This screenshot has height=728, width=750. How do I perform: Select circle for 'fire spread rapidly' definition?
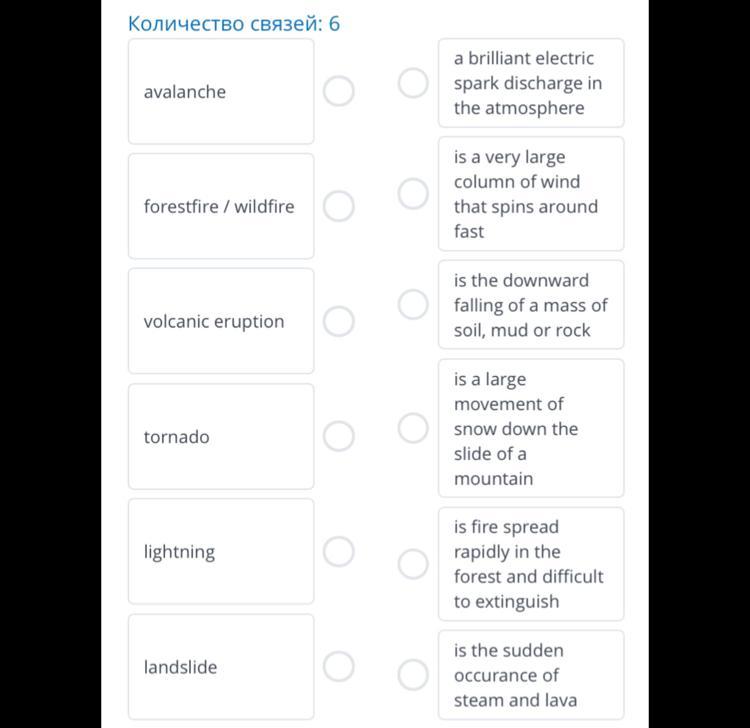[x=413, y=564]
